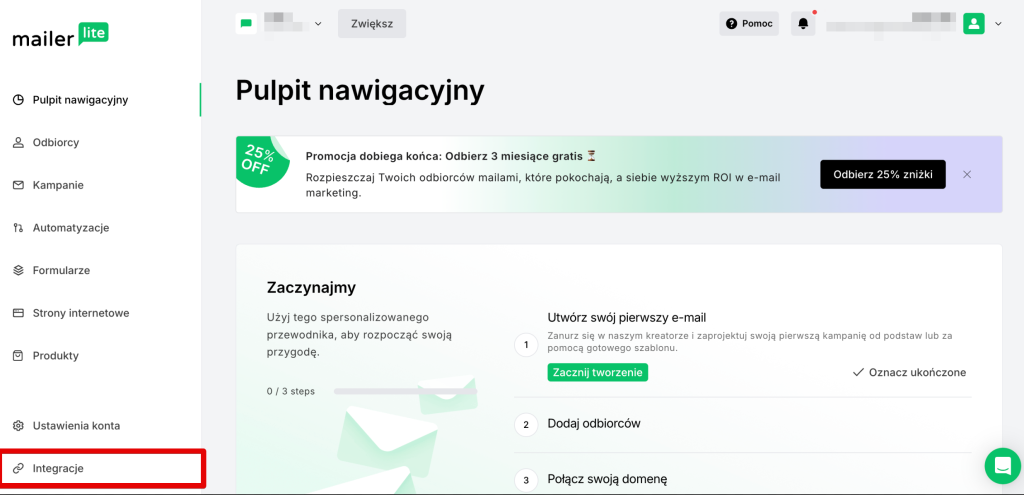
Task: Open the green chat support bubble
Action: [1001, 465]
